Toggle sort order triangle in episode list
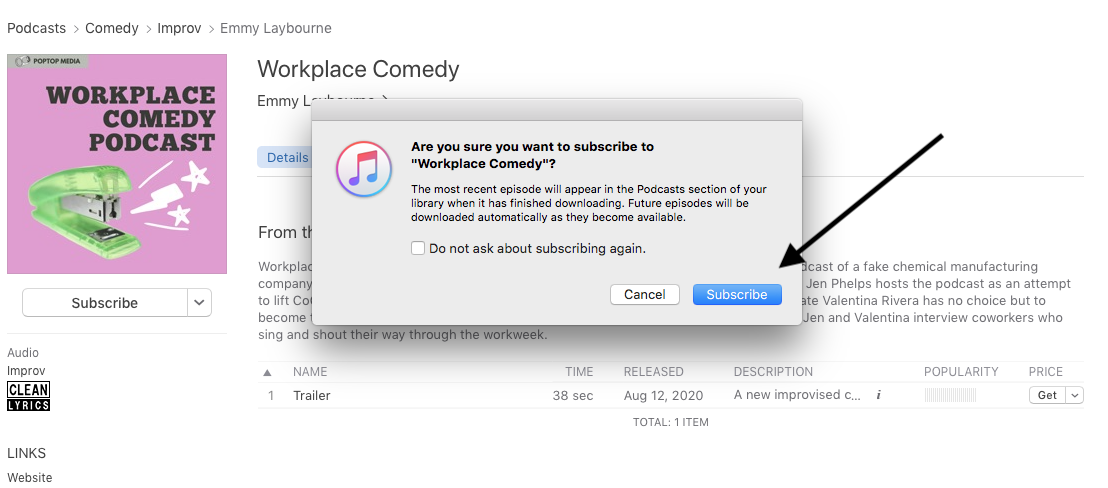The height and width of the screenshot is (488, 1108). pos(268,372)
